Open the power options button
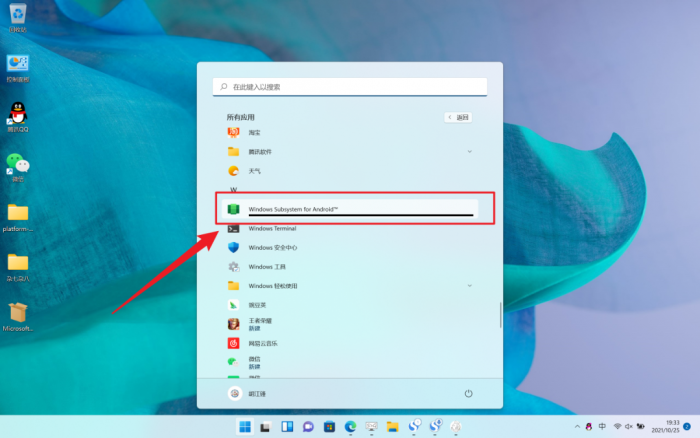 (x=468, y=394)
